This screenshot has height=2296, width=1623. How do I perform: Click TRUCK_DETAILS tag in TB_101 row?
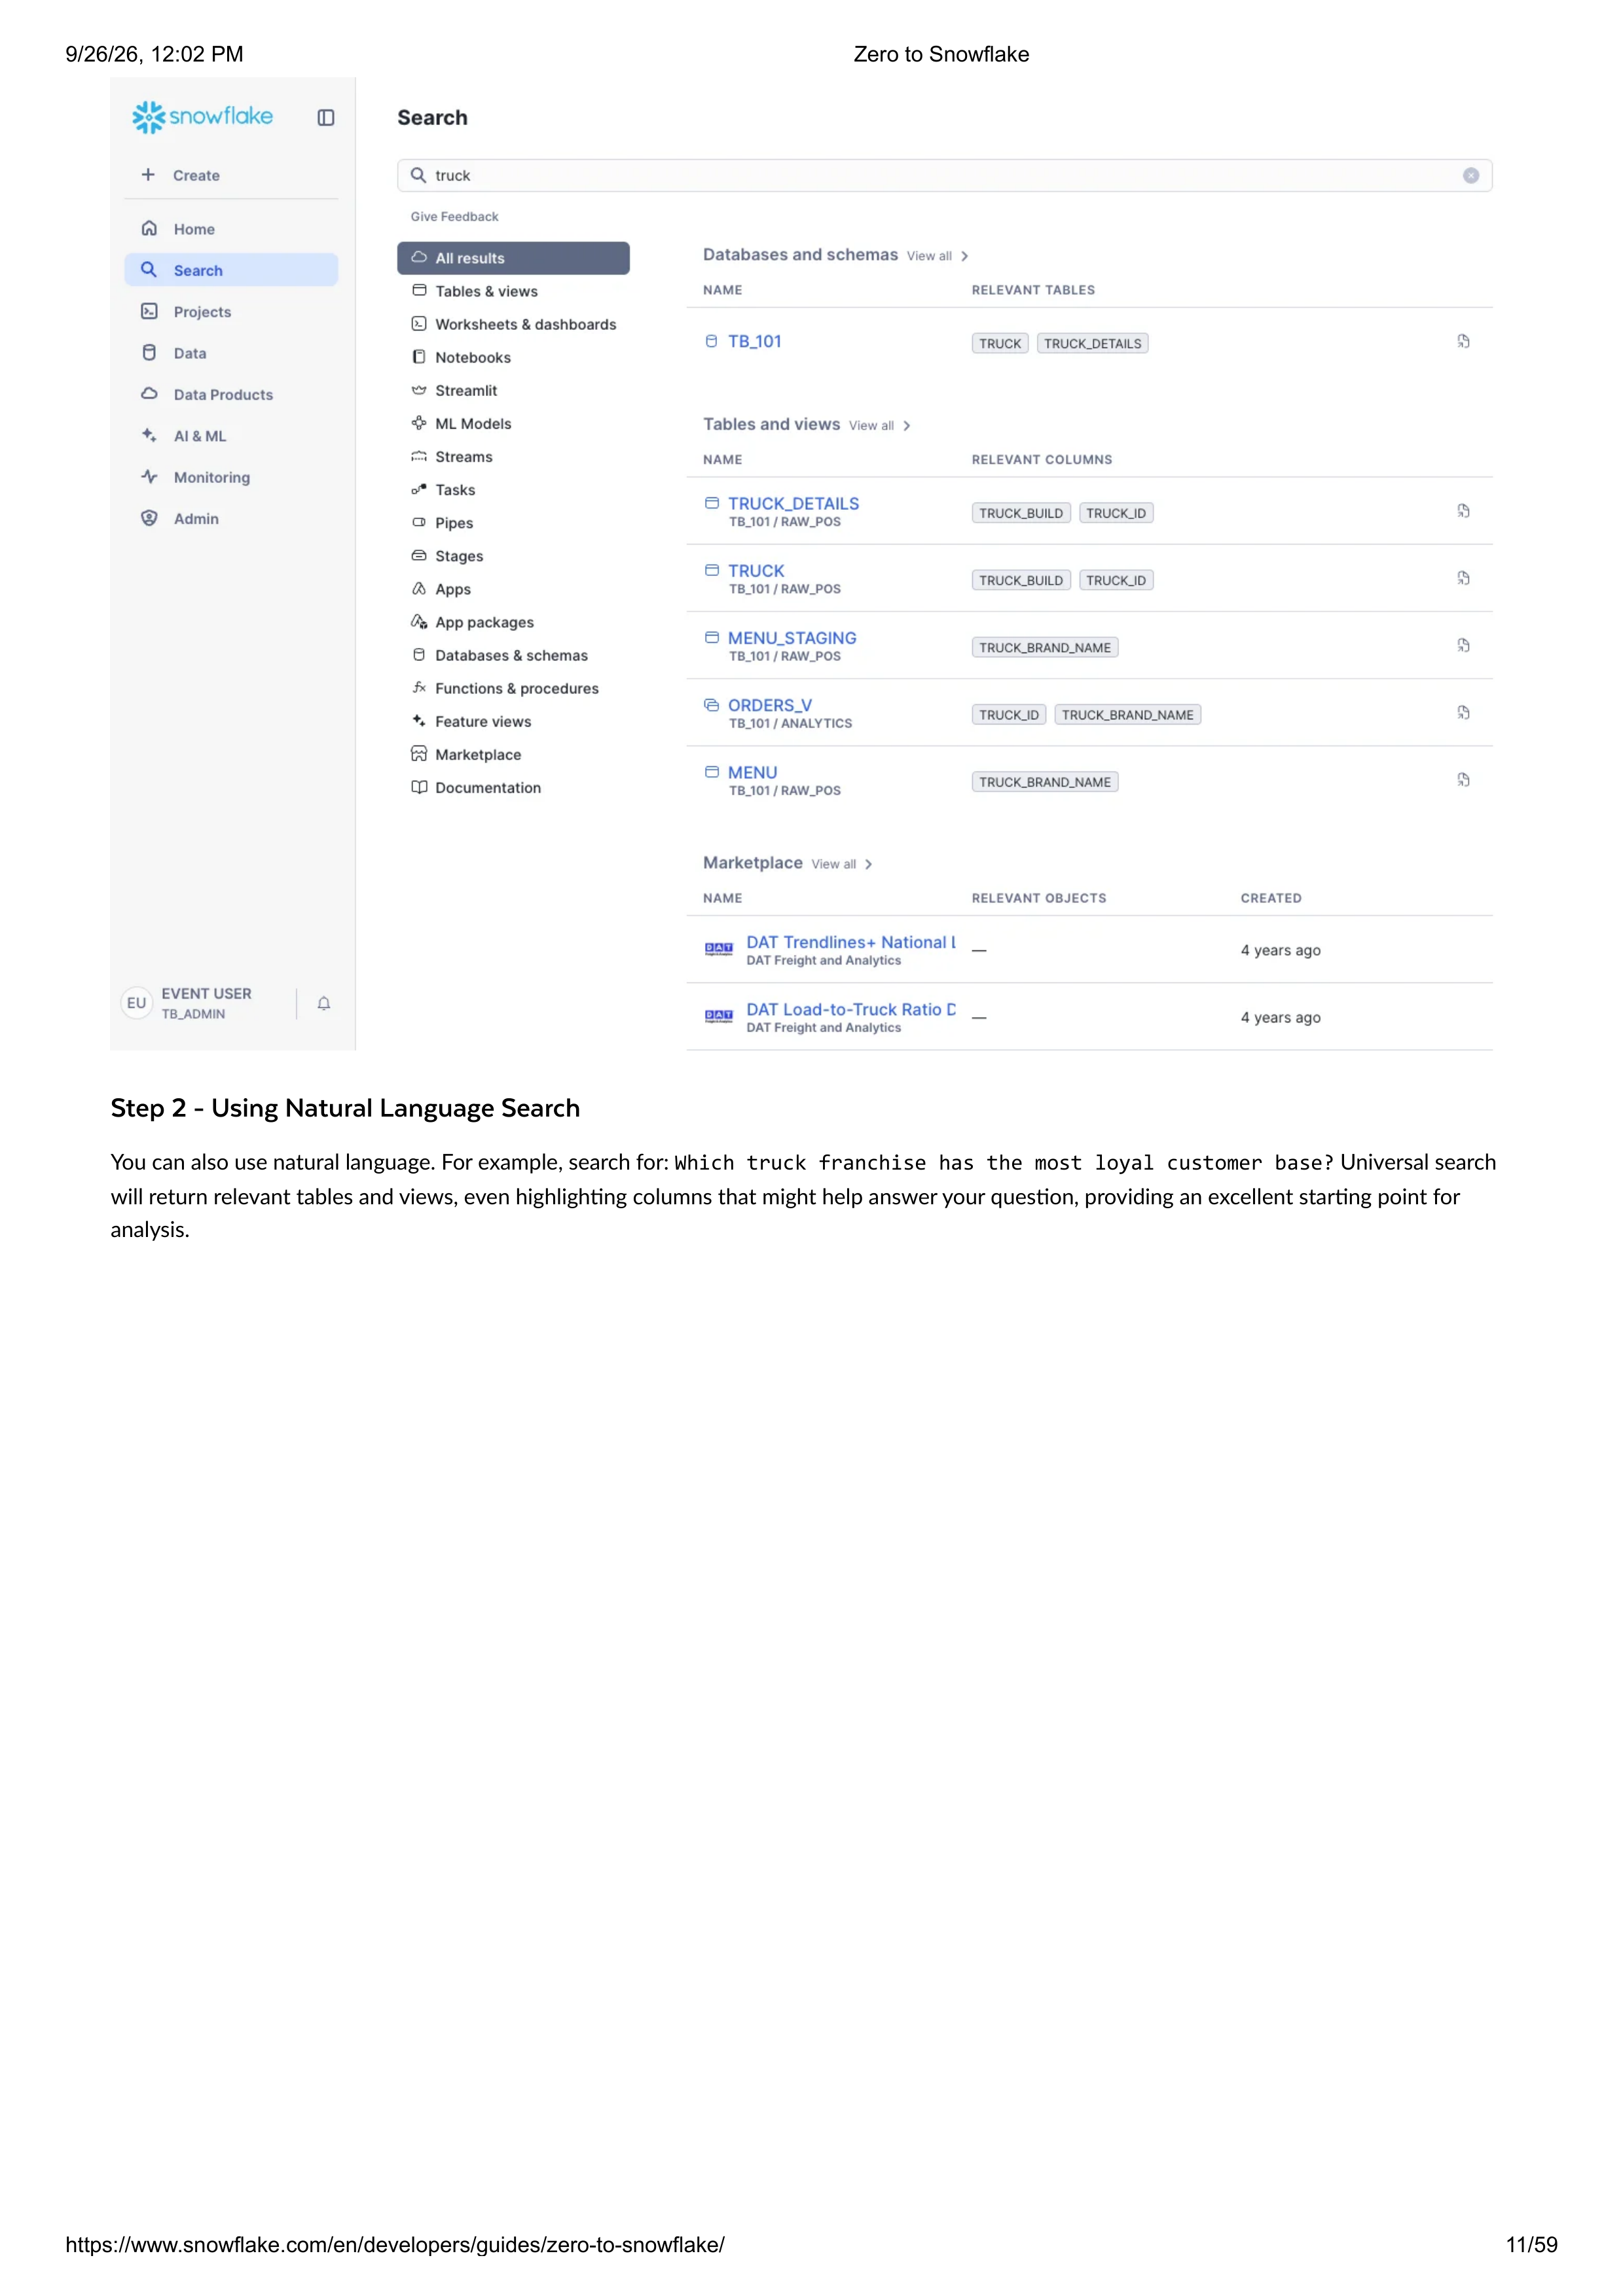point(1092,343)
